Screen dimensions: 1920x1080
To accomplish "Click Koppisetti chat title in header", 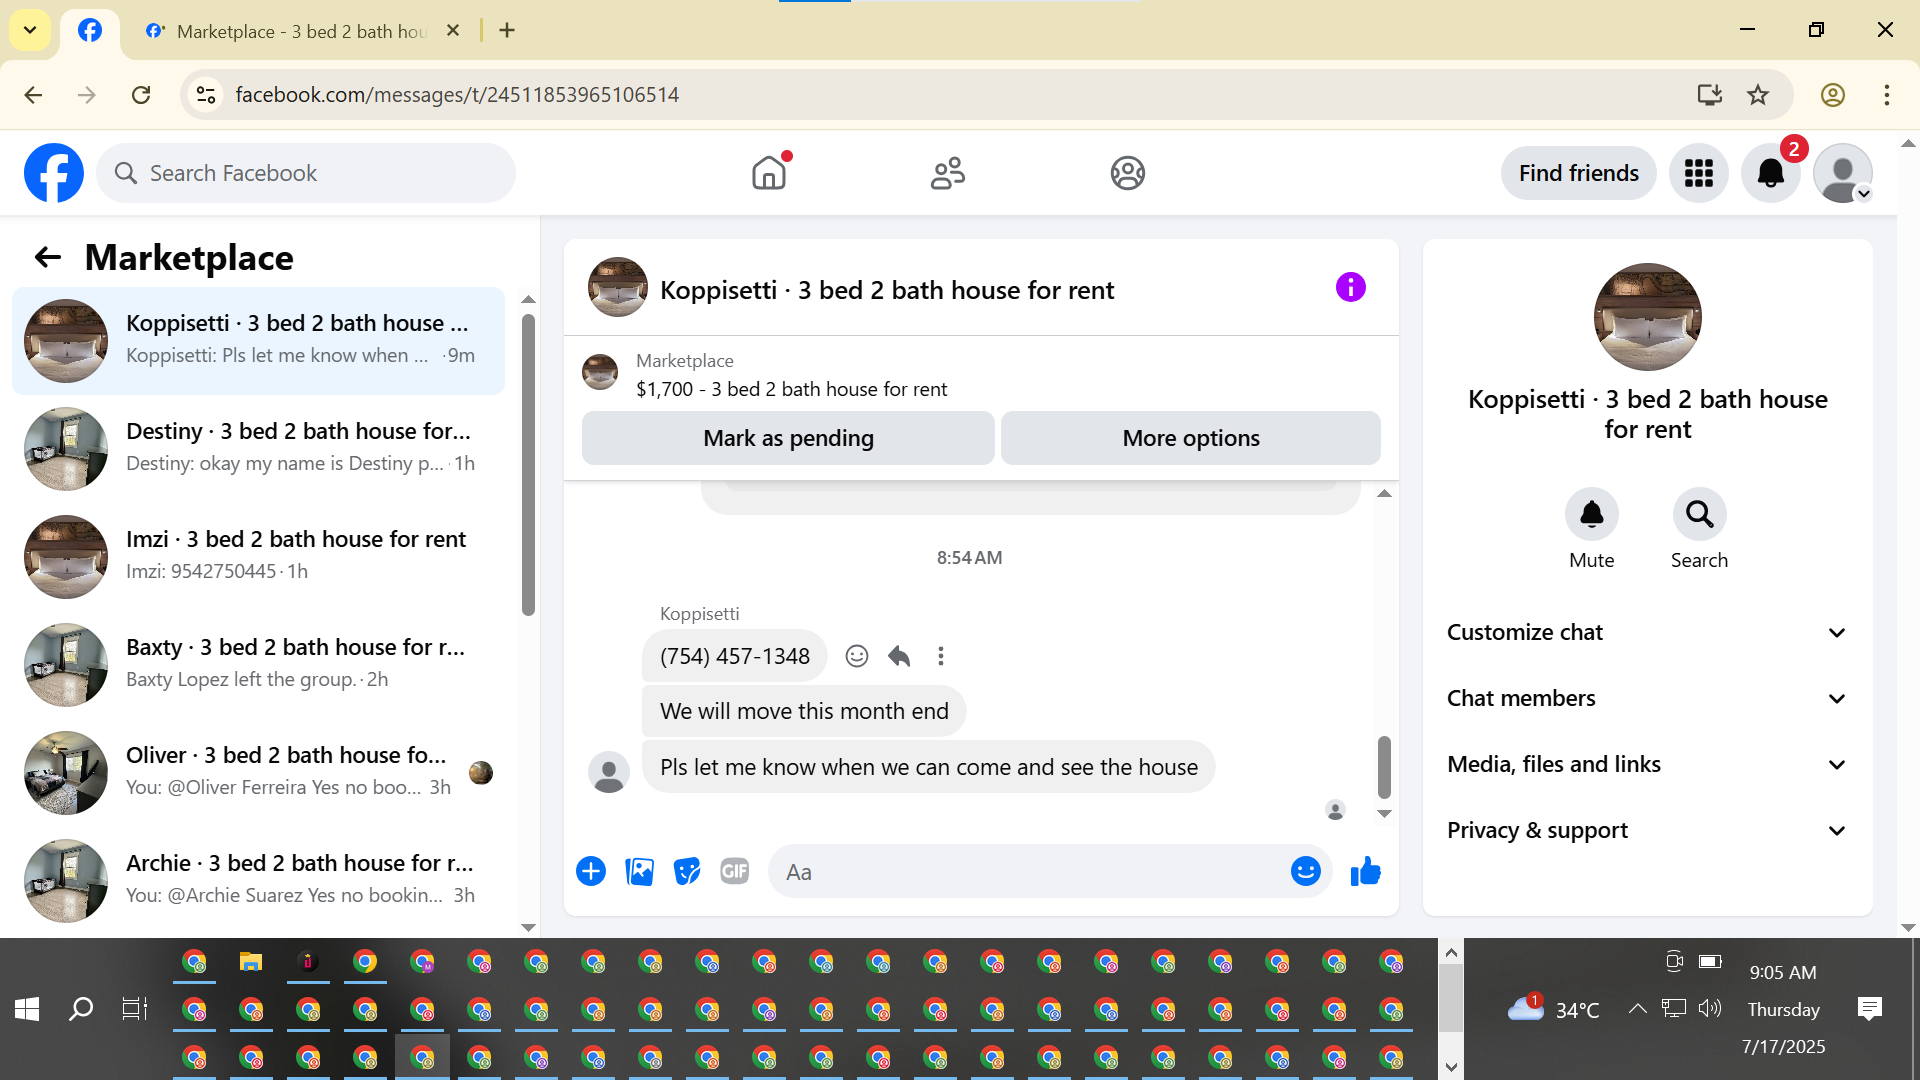I will click(886, 290).
